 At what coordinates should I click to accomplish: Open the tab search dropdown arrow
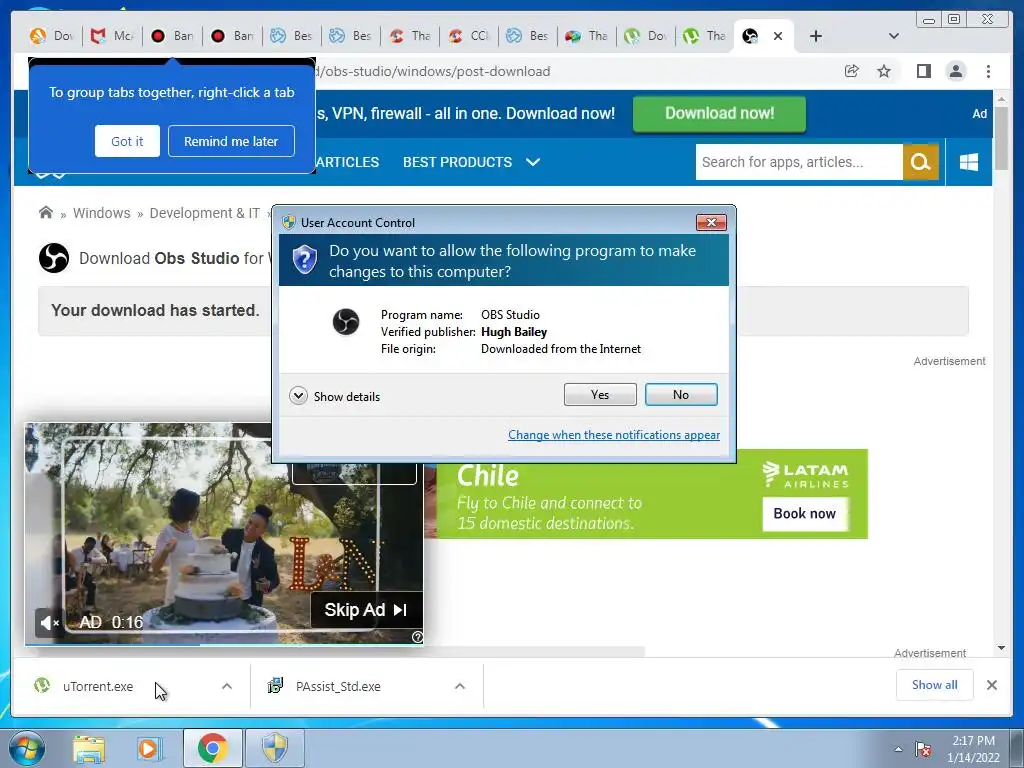point(893,36)
